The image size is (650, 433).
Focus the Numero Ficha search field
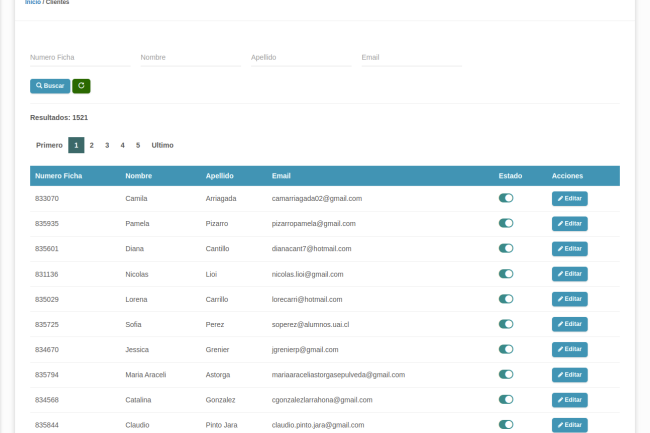(80, 58)
